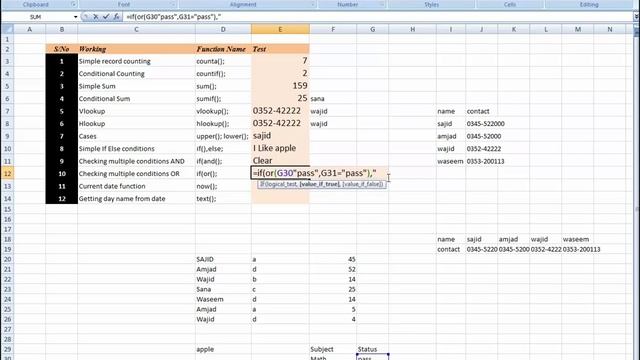The height and width of the screenshot is (360, 640).
Task: Click the 'Function Name' header cell
Action: [223, 49]
